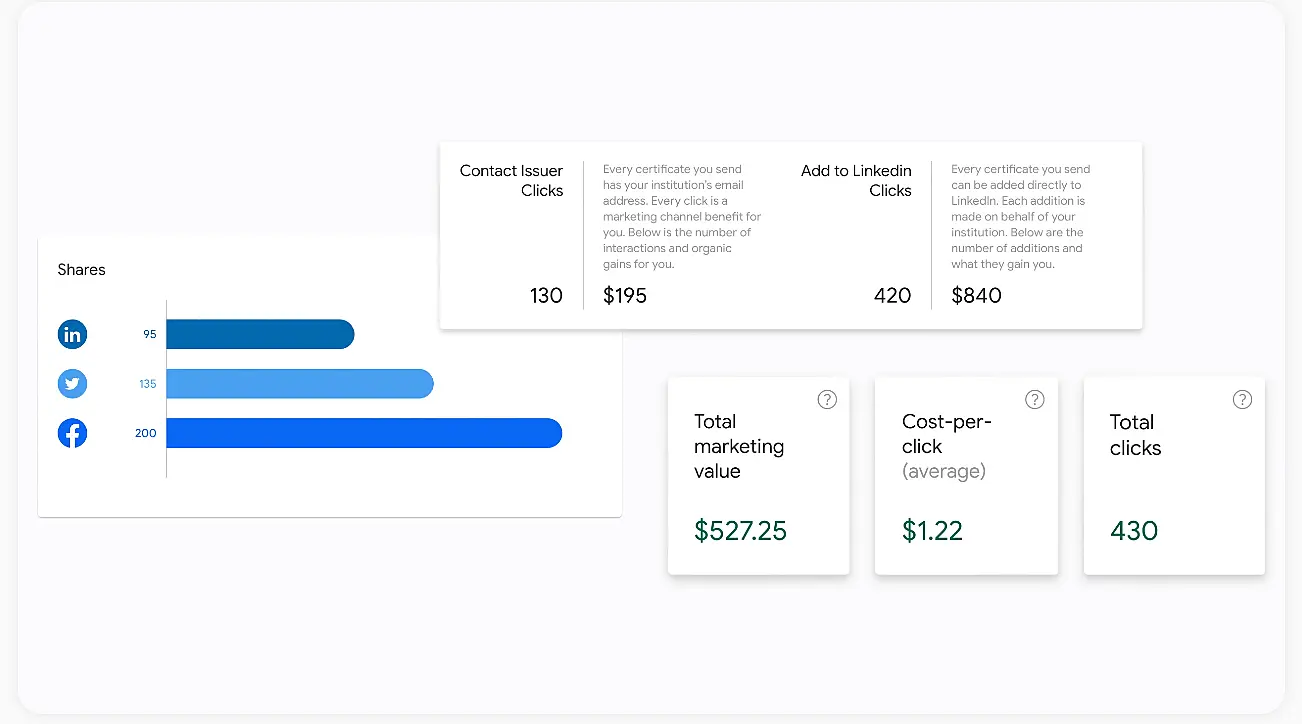Click the Contact Issuer Clicks heading
Image resolution: width=1302 pixels, height=724 pixels.
coord(511,180)
